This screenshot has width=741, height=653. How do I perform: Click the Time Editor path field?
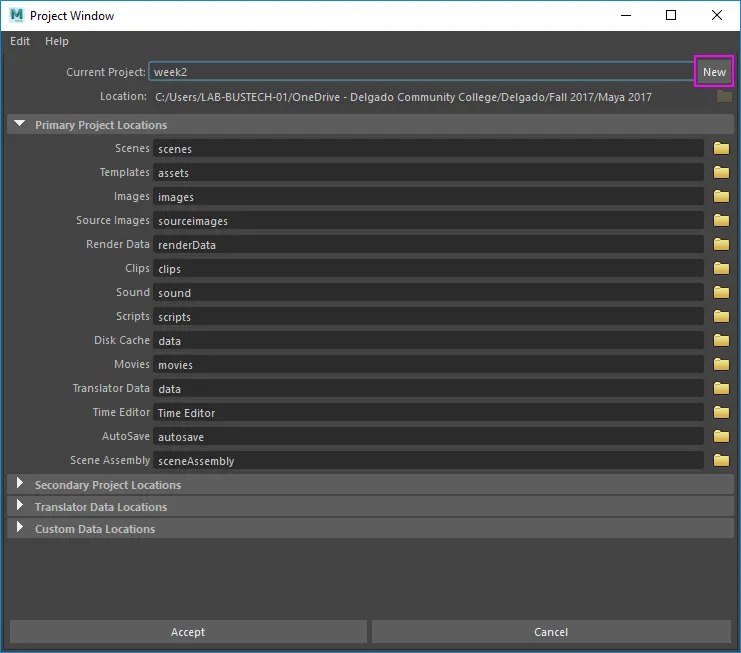tap(428, 413)
